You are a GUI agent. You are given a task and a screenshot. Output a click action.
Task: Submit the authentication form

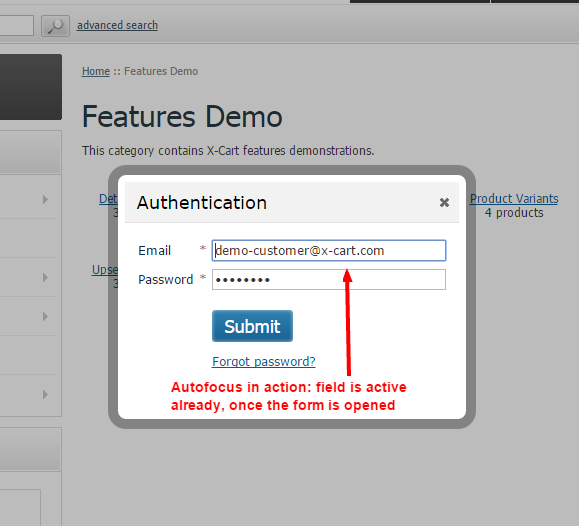point(252,326)
